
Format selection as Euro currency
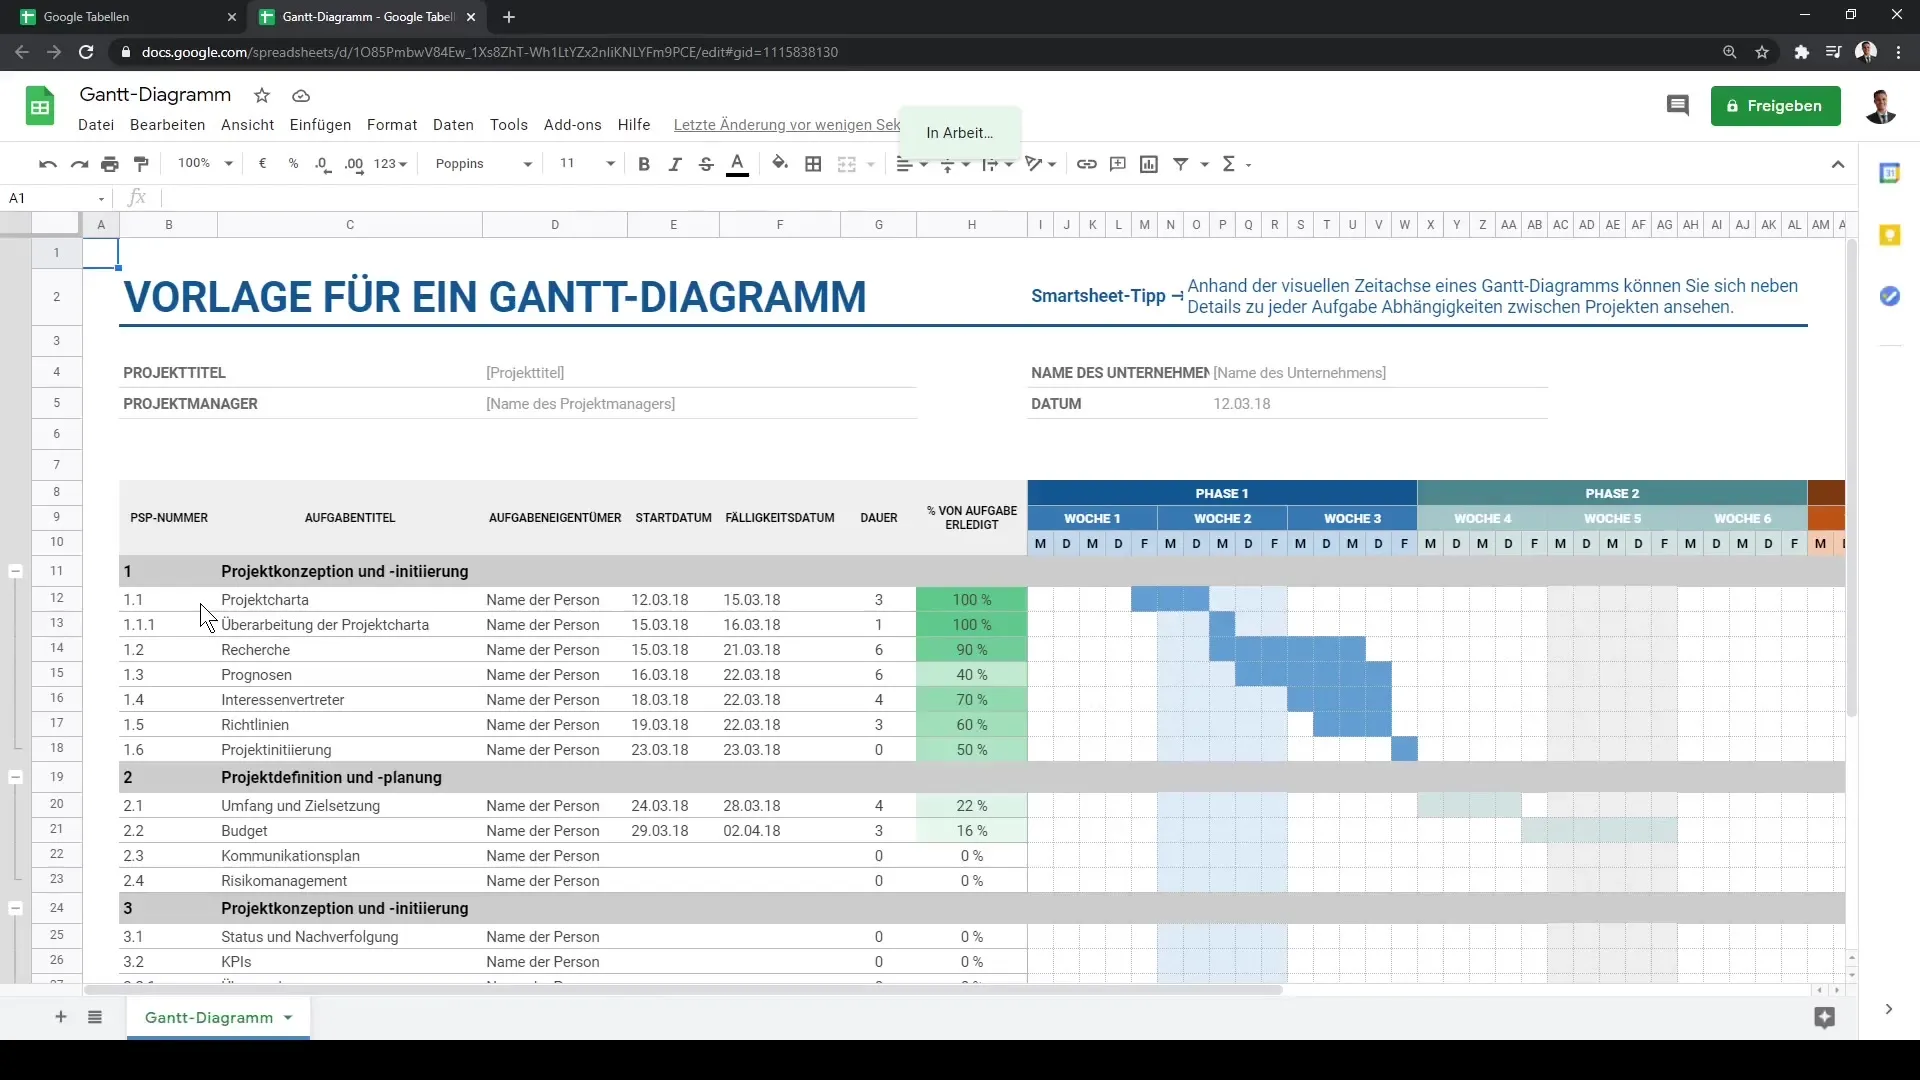262,164
